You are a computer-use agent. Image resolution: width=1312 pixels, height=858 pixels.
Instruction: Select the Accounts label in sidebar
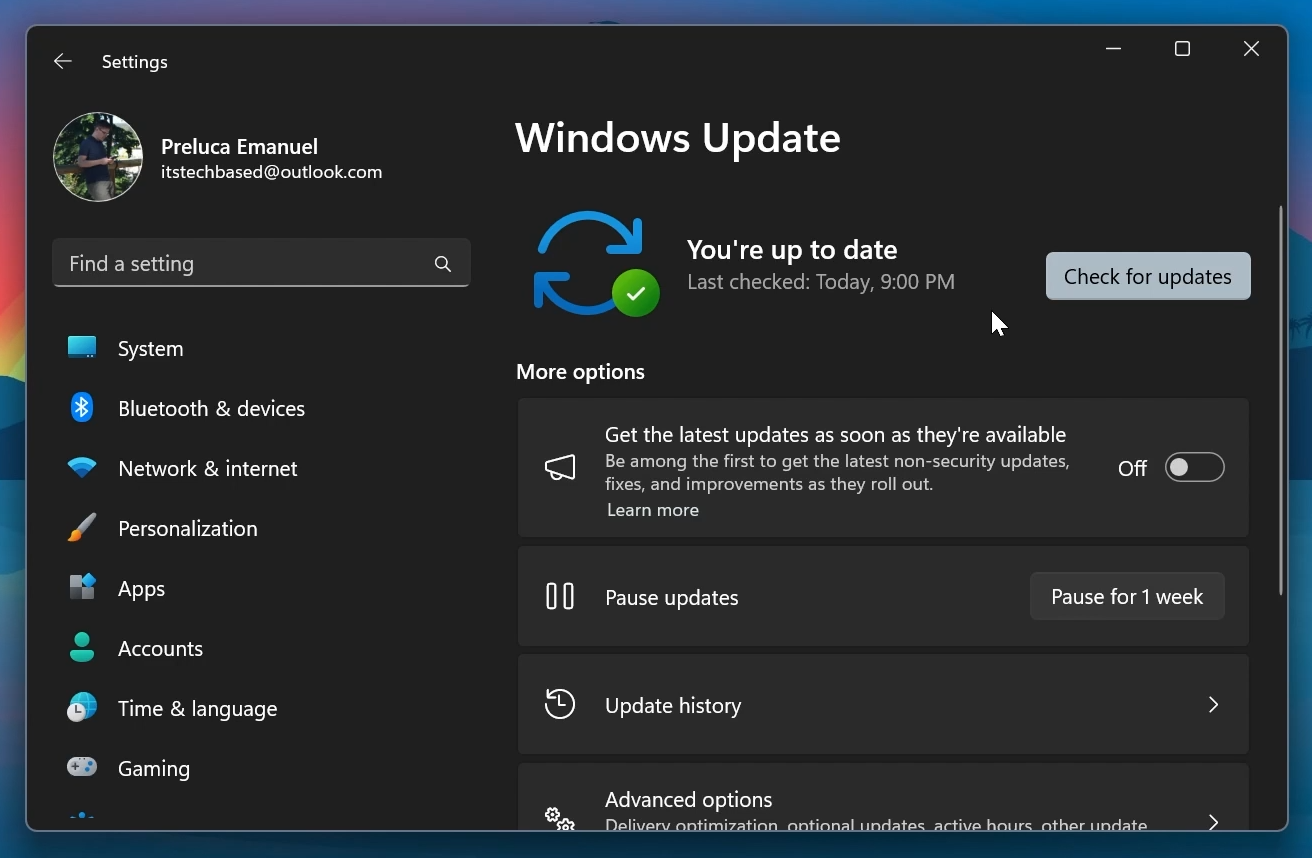[x=160, y=648]
